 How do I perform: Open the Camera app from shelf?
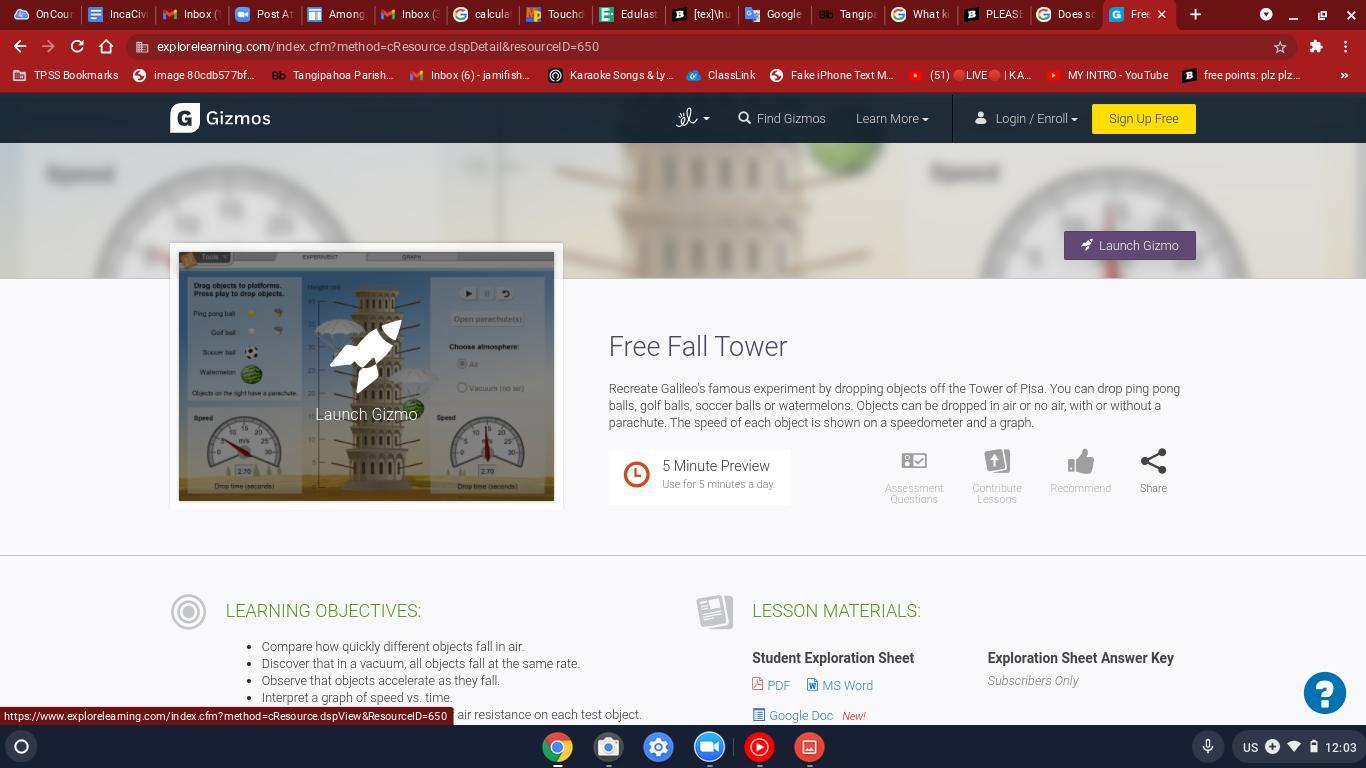608,747
